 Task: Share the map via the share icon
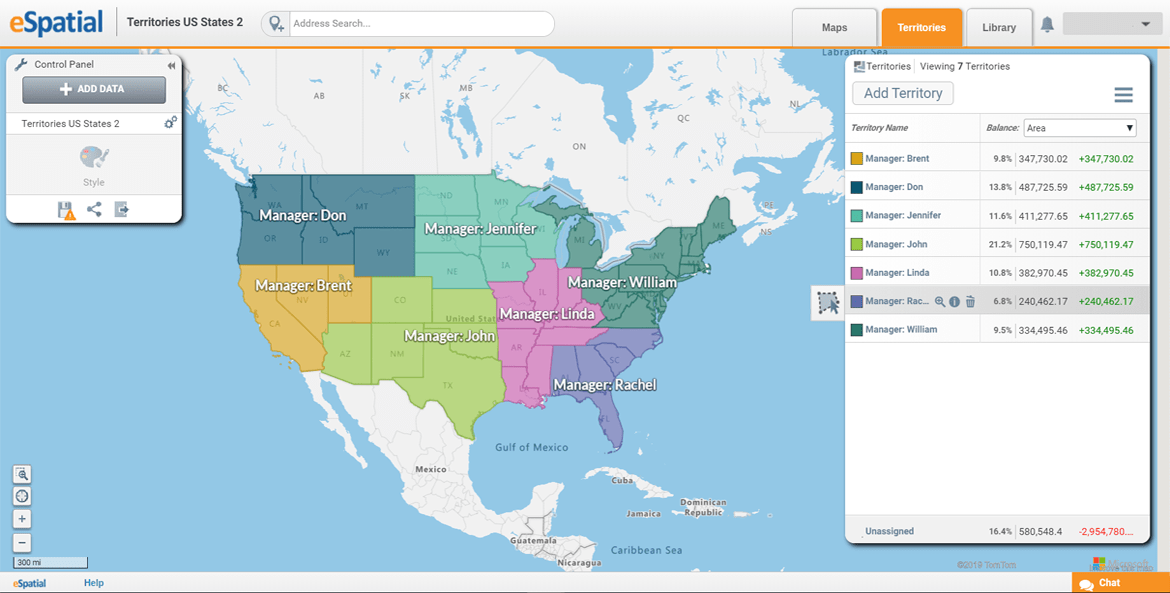tap(93, 208)
